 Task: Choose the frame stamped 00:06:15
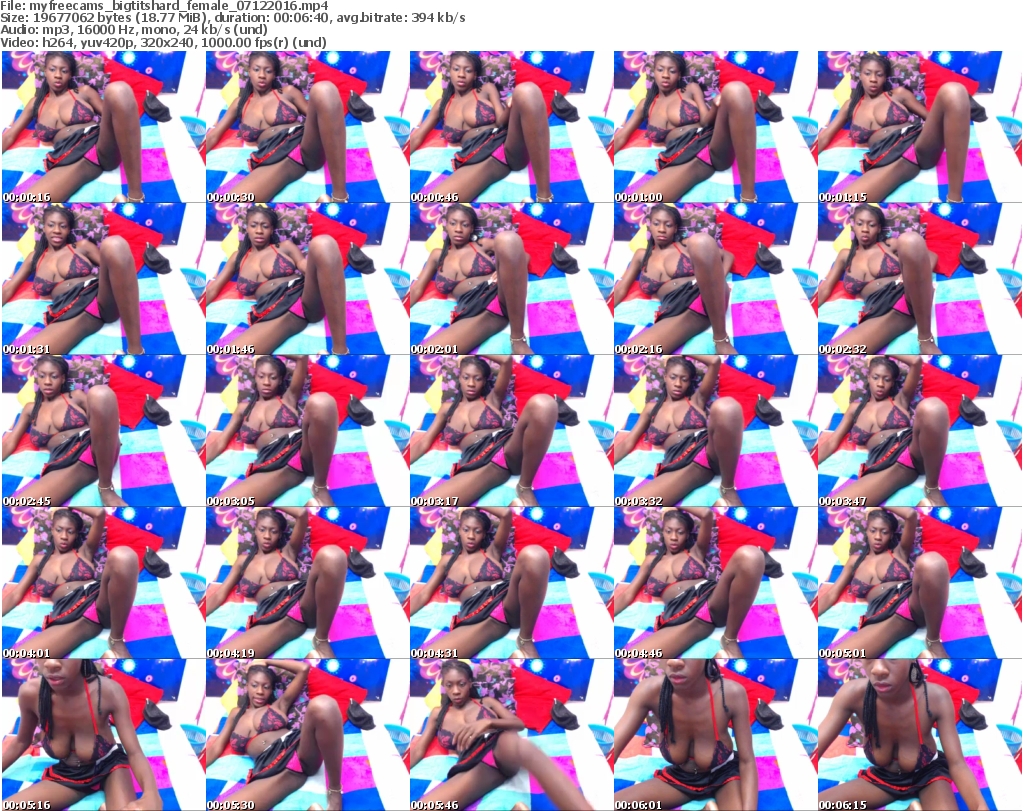coord(919,735)
